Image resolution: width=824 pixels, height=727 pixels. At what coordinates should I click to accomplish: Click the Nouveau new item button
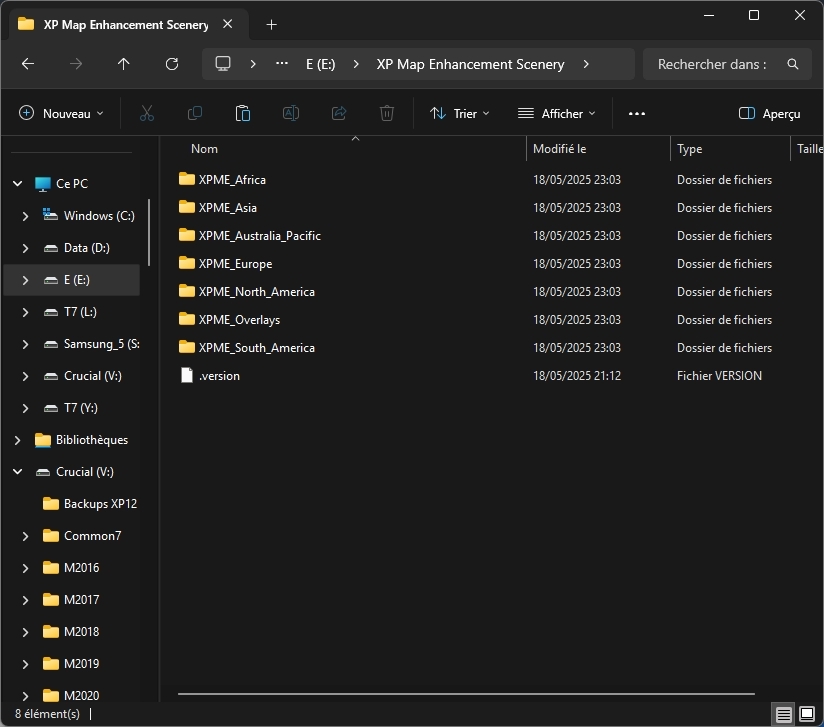[x=61, y=114]
